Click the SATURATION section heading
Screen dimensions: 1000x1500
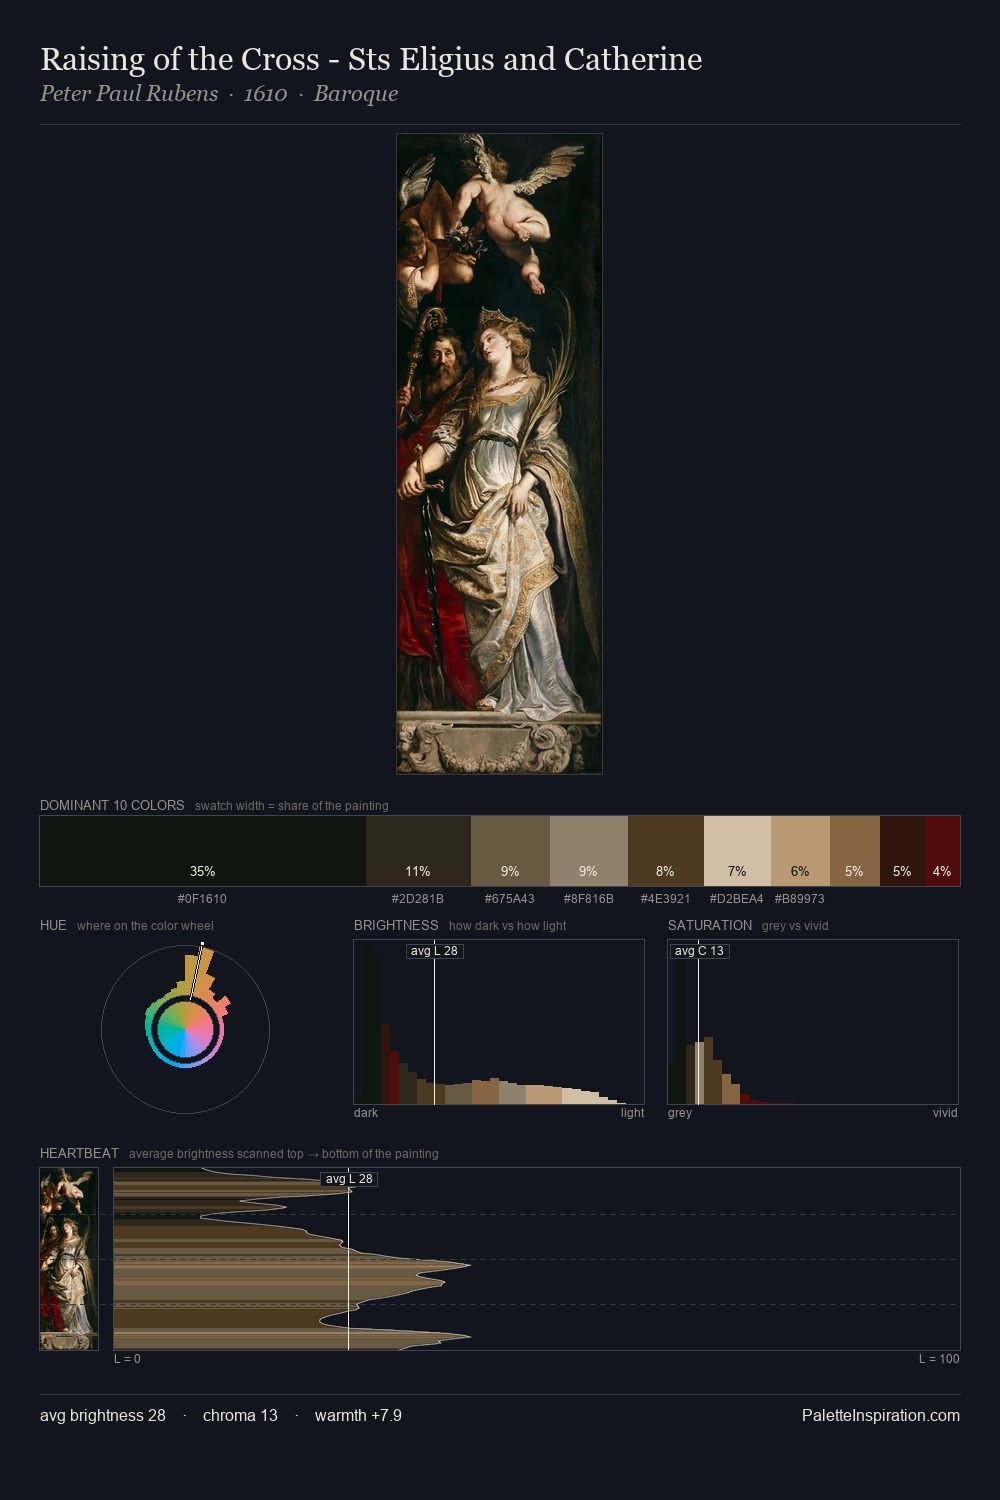(x=710, y=925)
